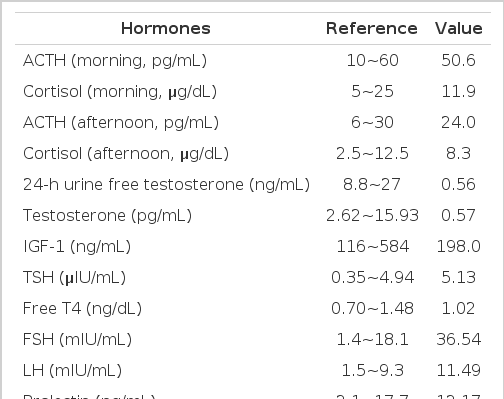This screenshot has width=504, height=399.
Task: Select the TSH (µIU/mL) row label
Action: (x=74, y=278)
